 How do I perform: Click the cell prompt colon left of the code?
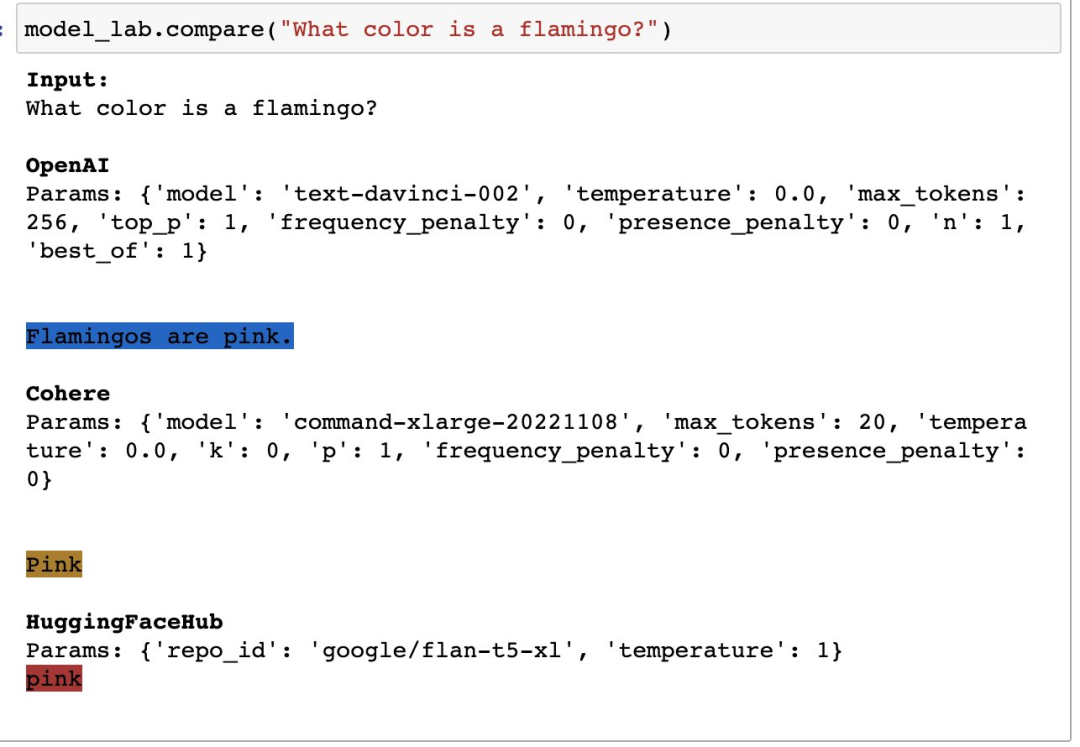point(2,29)
